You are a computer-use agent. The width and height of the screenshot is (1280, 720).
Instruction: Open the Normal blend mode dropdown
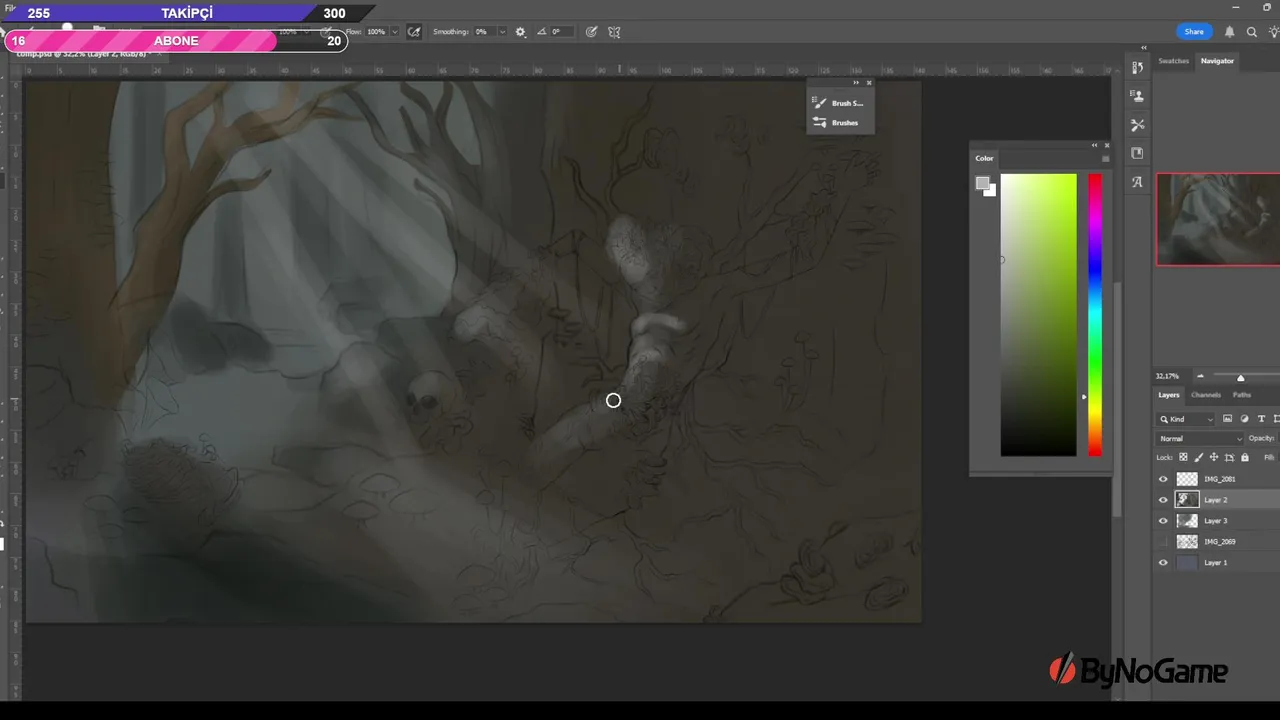(1200, 438)
